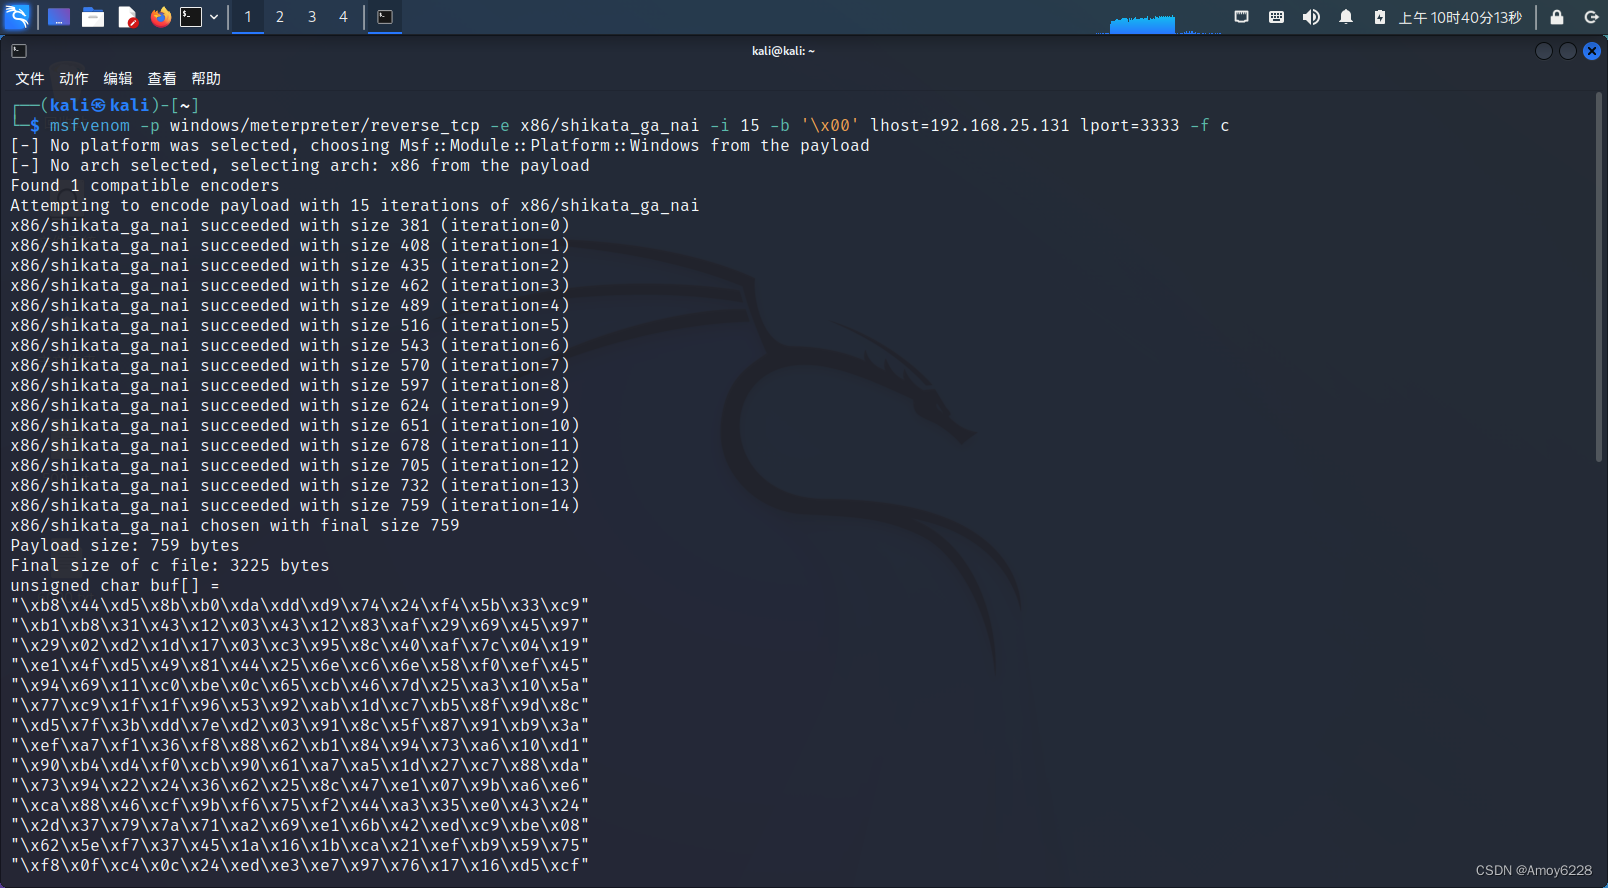Switch to workspace 1
The width and height of the screenshot is (1608, 888).
tap(248, 17)
